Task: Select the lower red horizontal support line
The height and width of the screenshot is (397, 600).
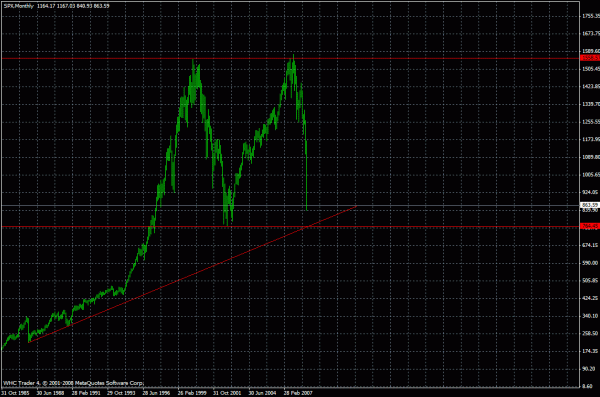Action: point(291,227)
